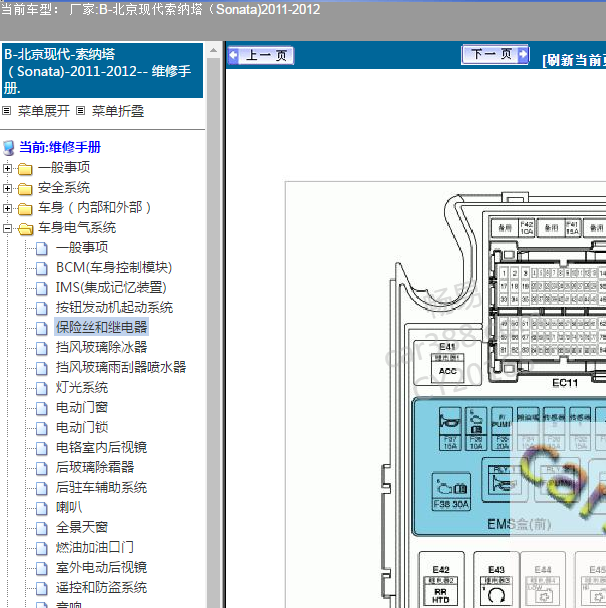Click document icon beside 电动门锁

(42, 428)
